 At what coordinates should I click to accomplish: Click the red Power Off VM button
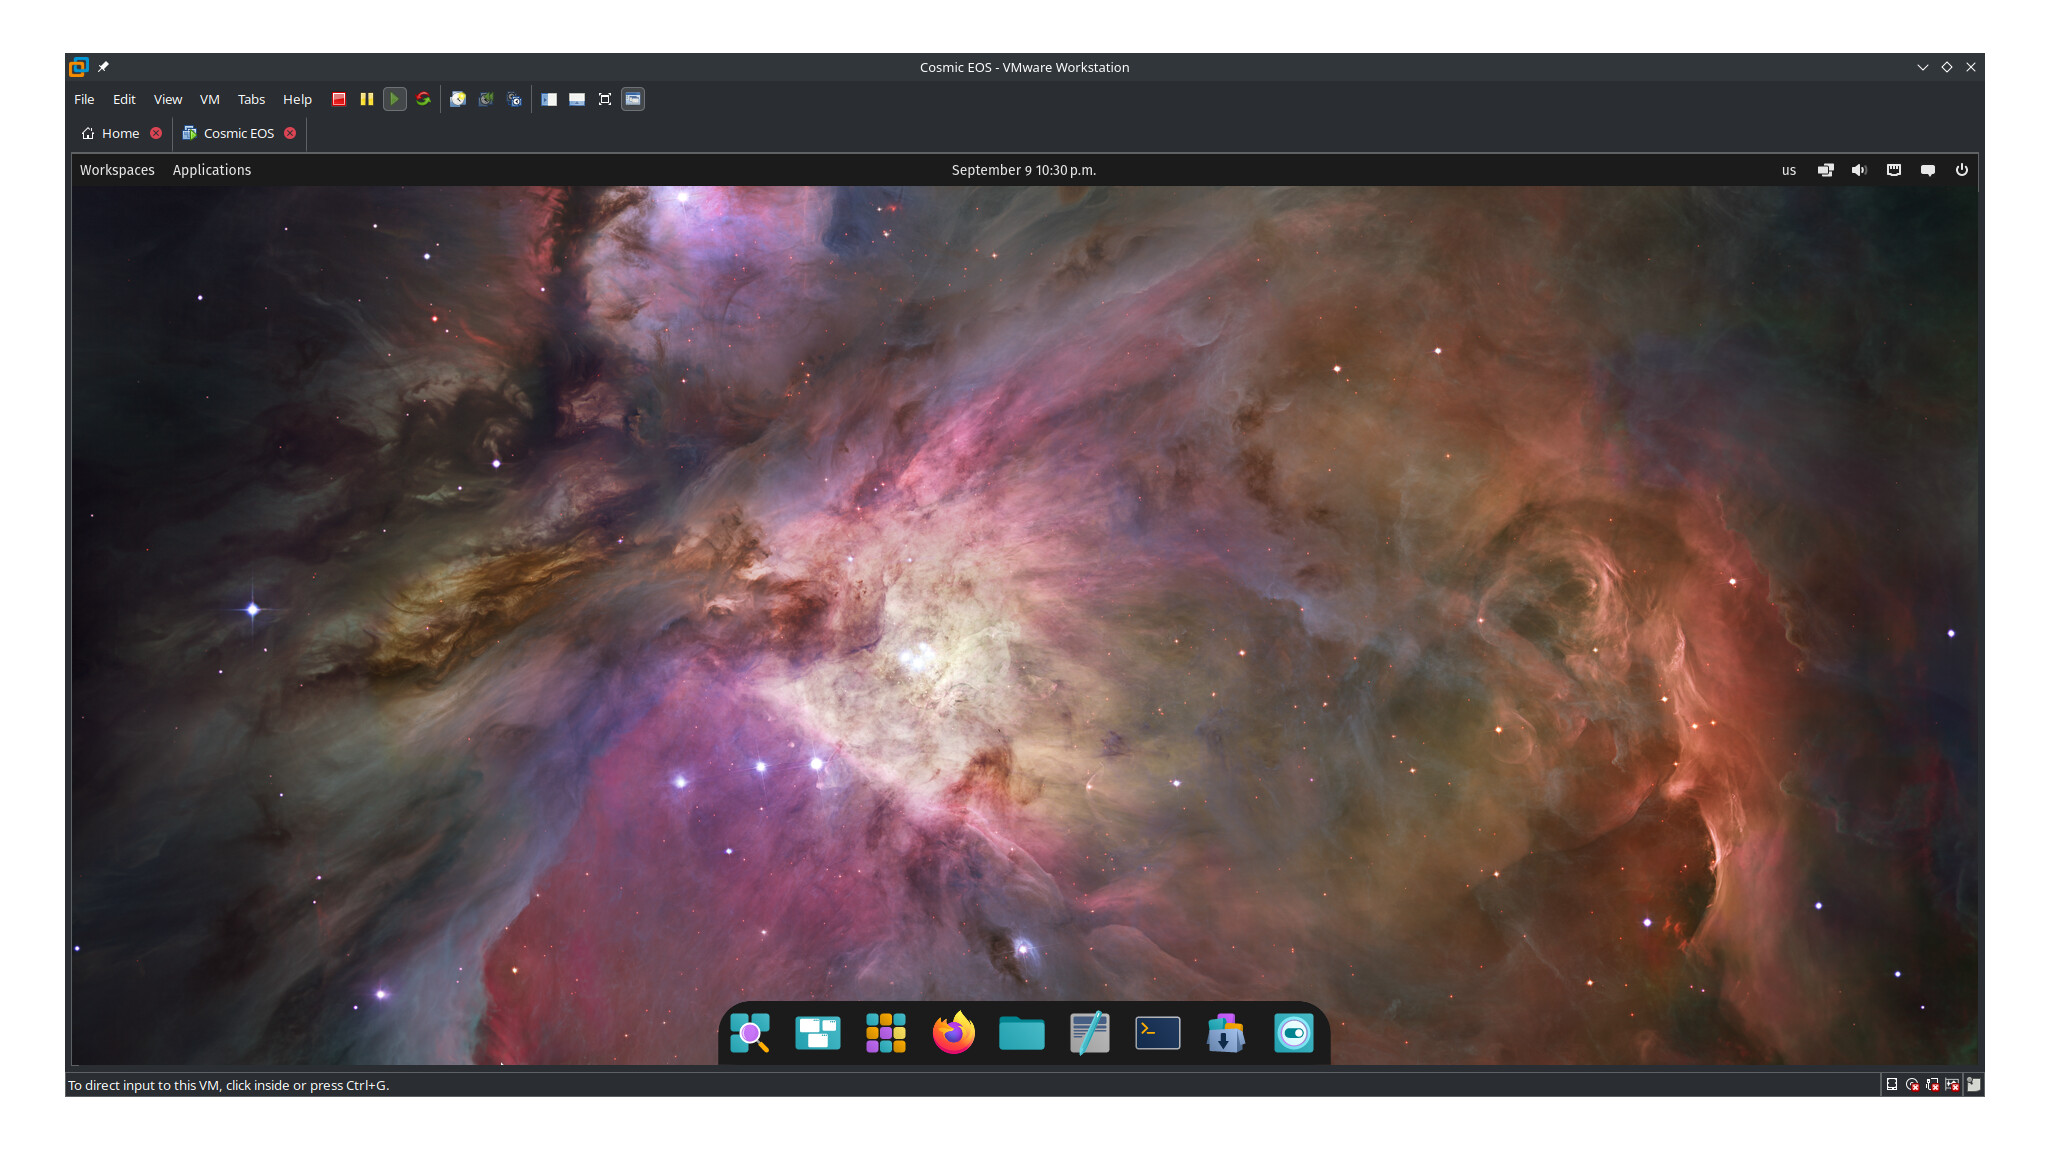pos(339,99)
